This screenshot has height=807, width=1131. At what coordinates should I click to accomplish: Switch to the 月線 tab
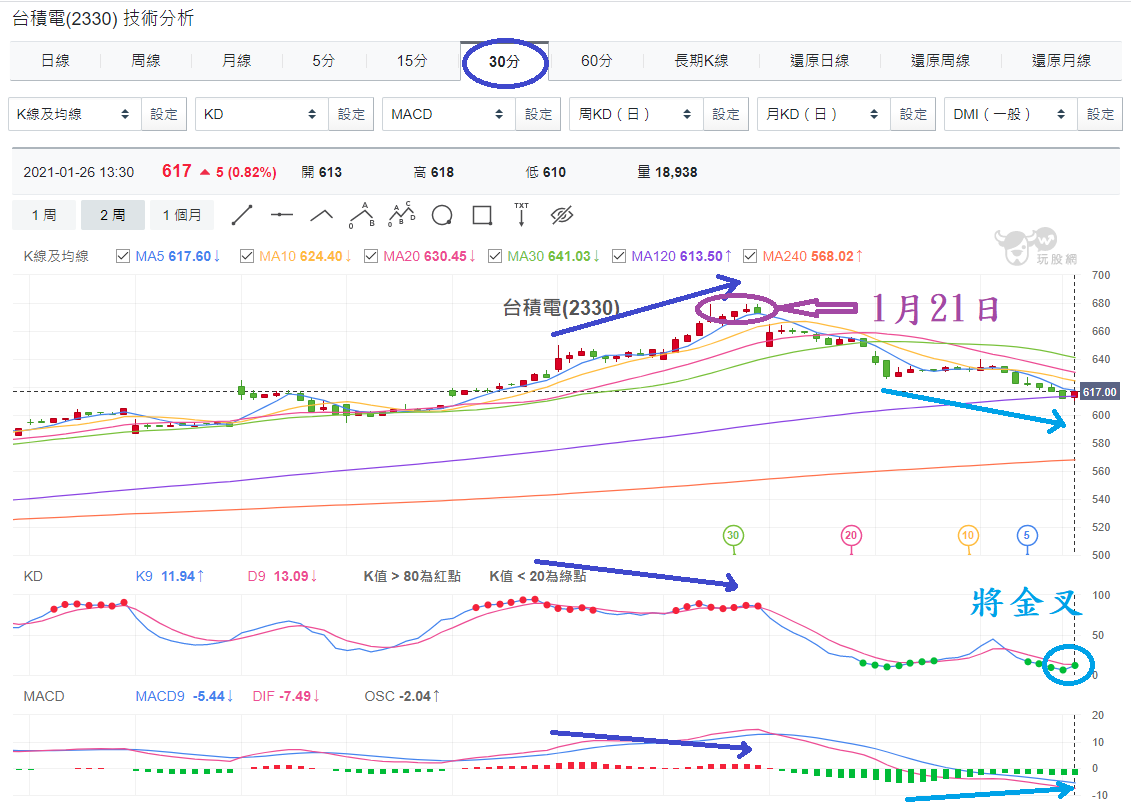[237, 61]
